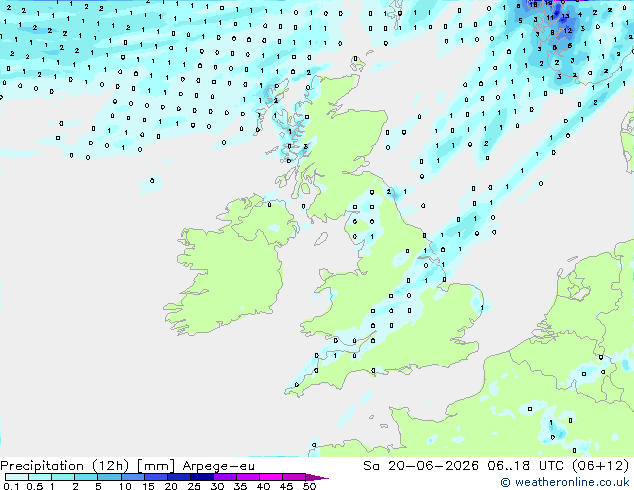Click the '(06+12)' forecast offset text
The width and height of the screenshot is (634, 490).
(x=600, y=466)
